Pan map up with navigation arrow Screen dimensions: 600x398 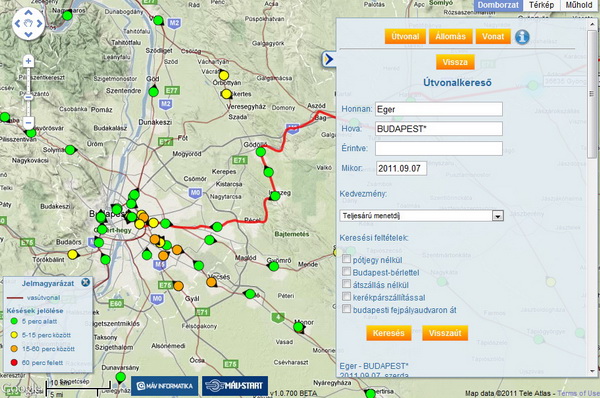point(28,13)
